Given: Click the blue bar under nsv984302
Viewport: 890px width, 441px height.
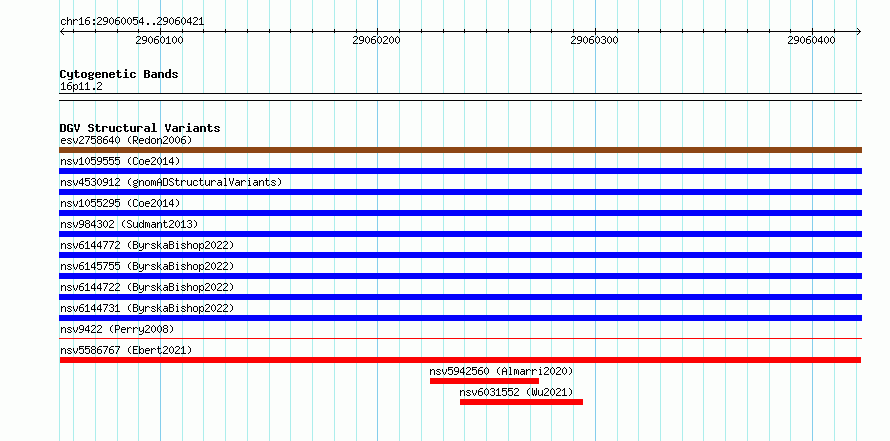Looking at the screenshot, I should point(461,234).
